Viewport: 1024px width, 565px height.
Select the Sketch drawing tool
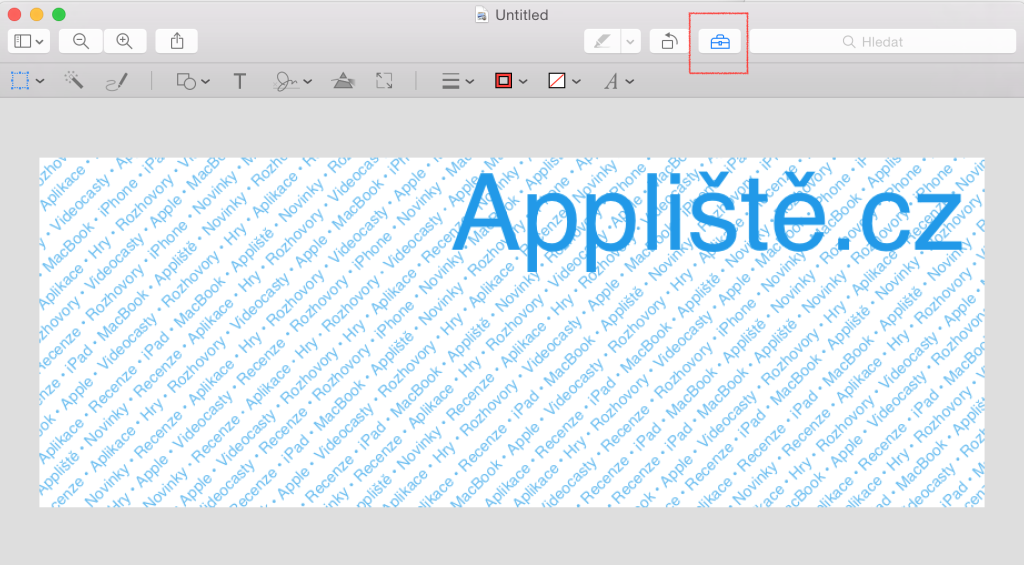(x=117, y=82)
